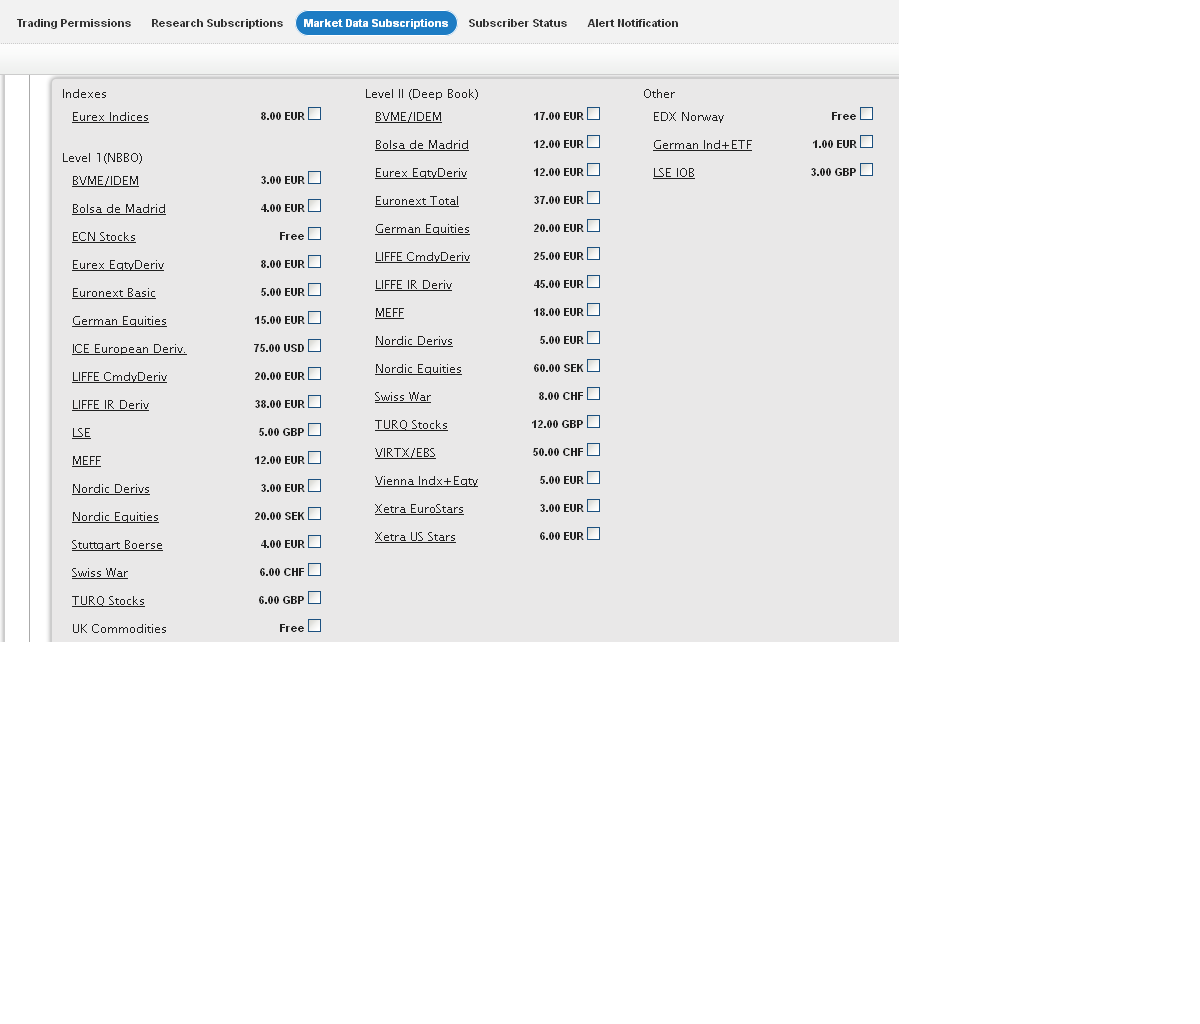Screen dimensions: 1200x1024
Task: Check Level 1 German Equities 15.00 EUR
Action: 315,318
